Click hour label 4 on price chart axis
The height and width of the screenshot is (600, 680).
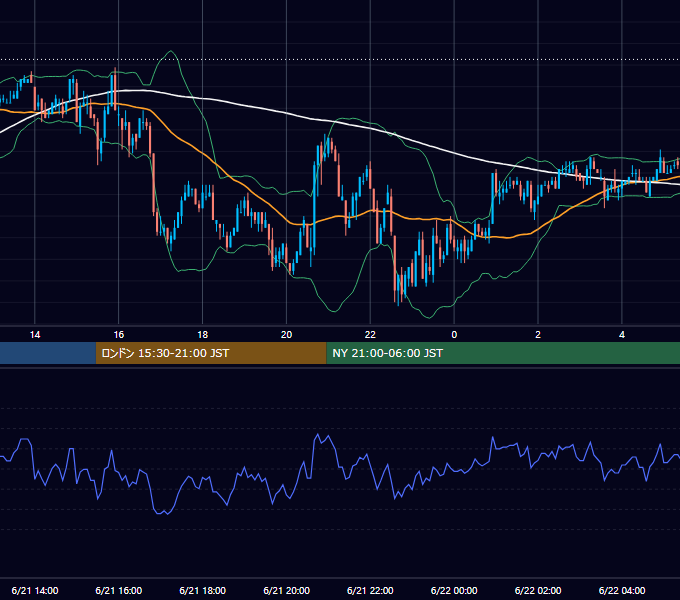[622, 335]
